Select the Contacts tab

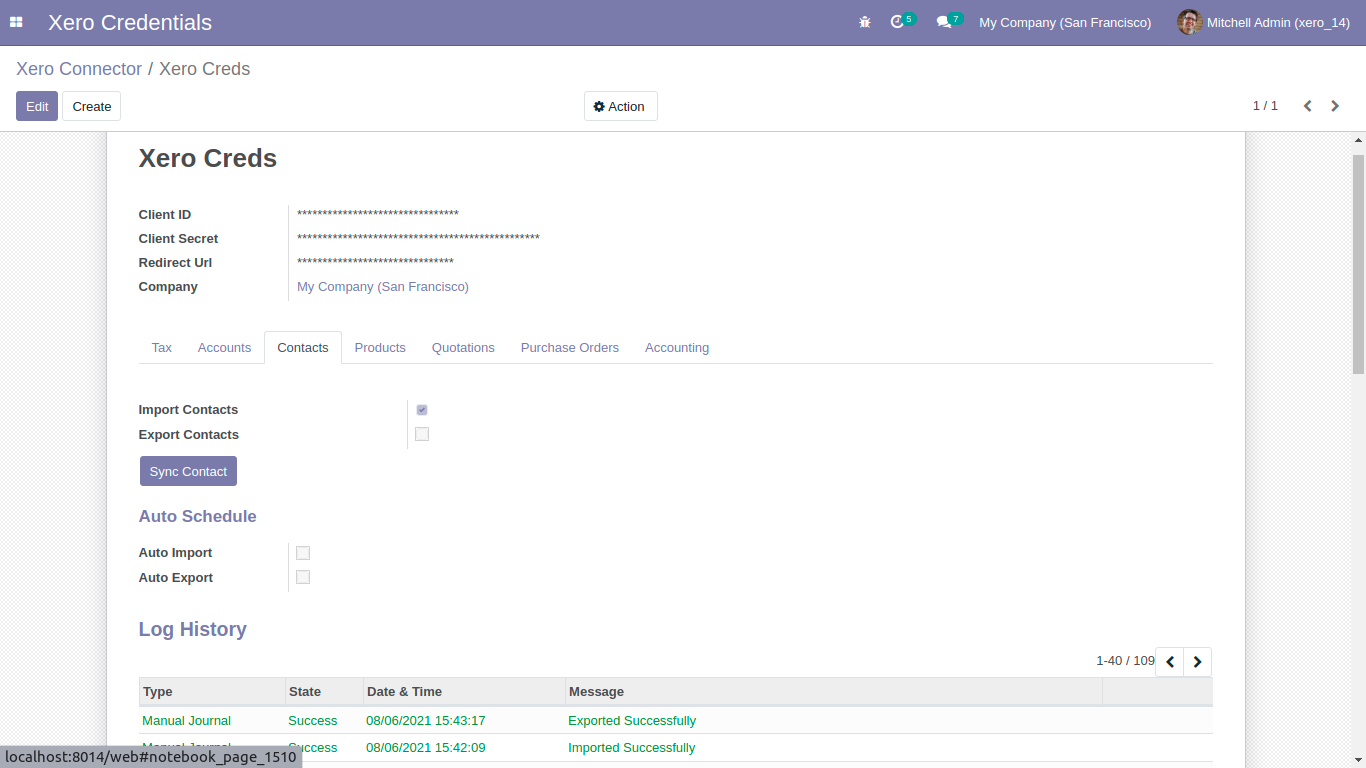point(303,348)
